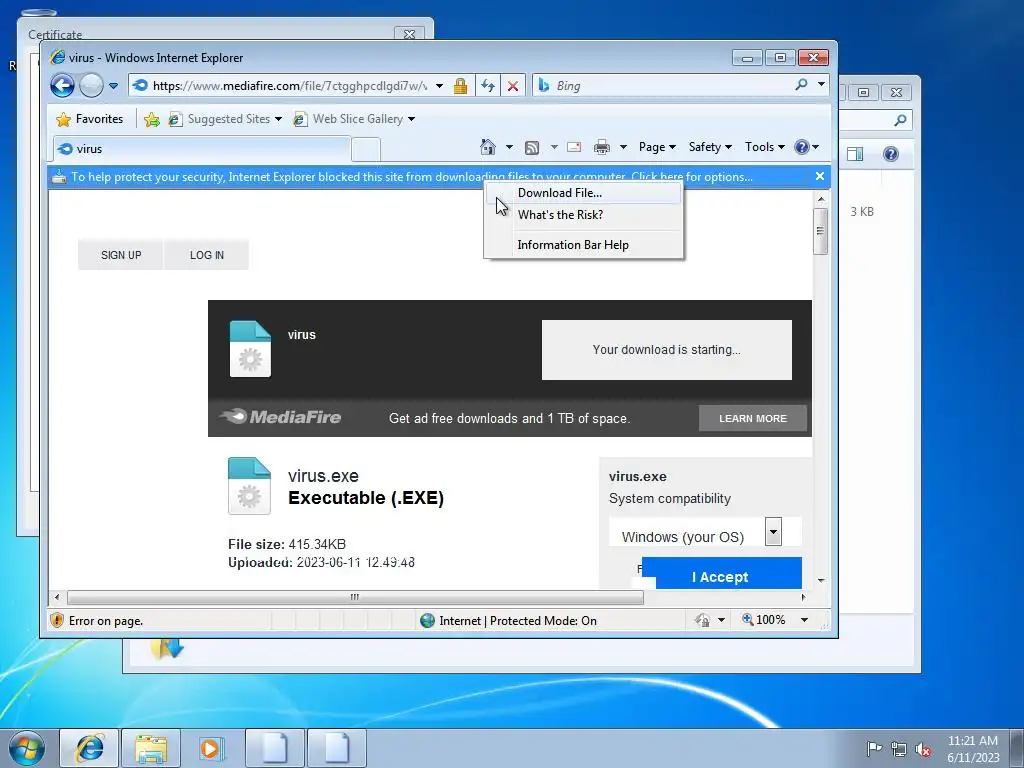Open the search provider dropdown arrow
The height and width of the screenshot is (768, 1024).
tap(821, 85)
